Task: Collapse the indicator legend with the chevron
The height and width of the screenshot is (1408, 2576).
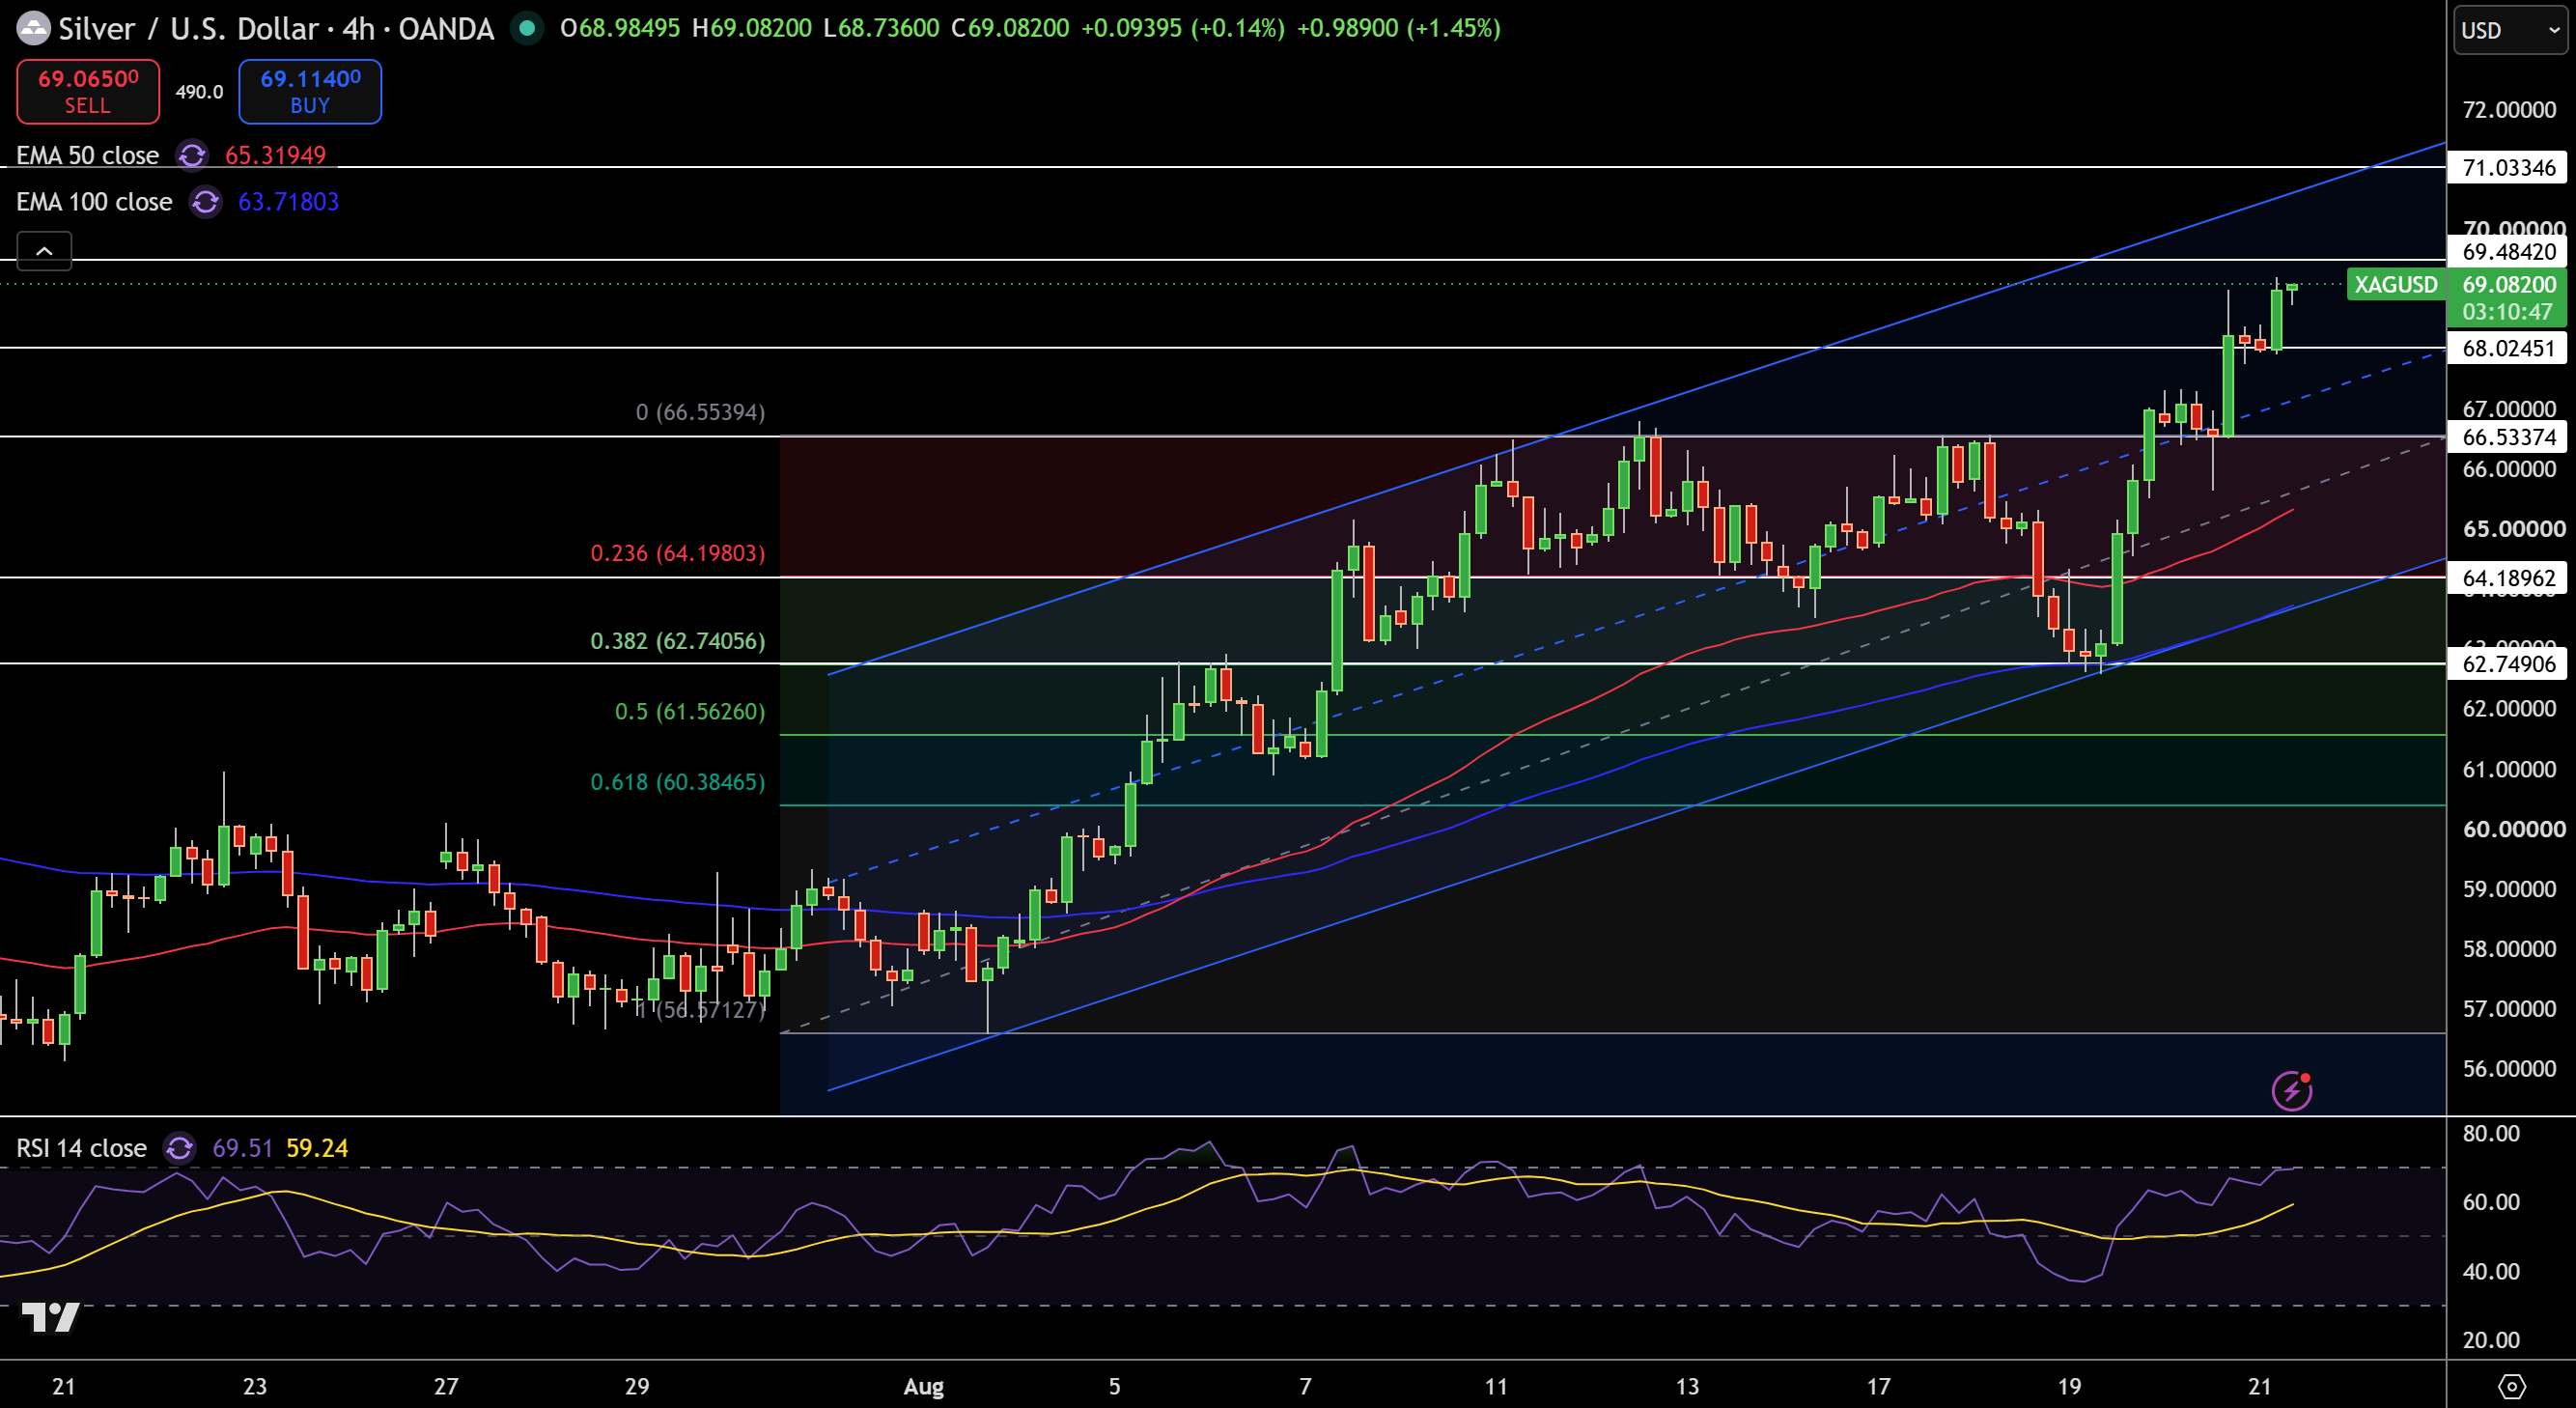Action: 44,251
